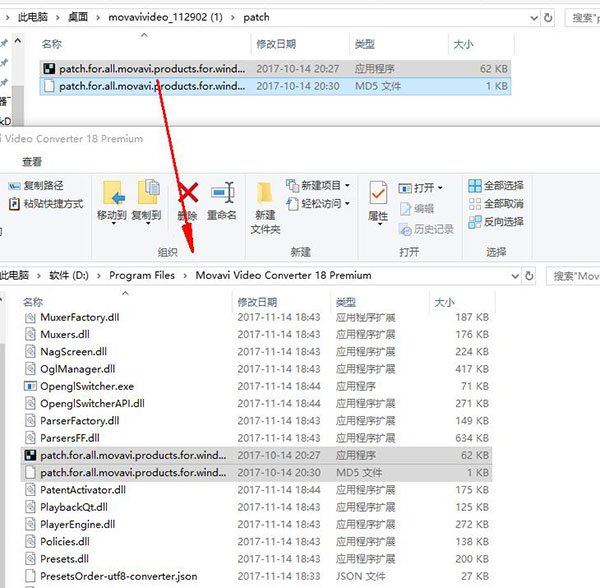Screen dimensions: 600x588
Task: Click the Movavi folder search box
Action: pos(573,276)
